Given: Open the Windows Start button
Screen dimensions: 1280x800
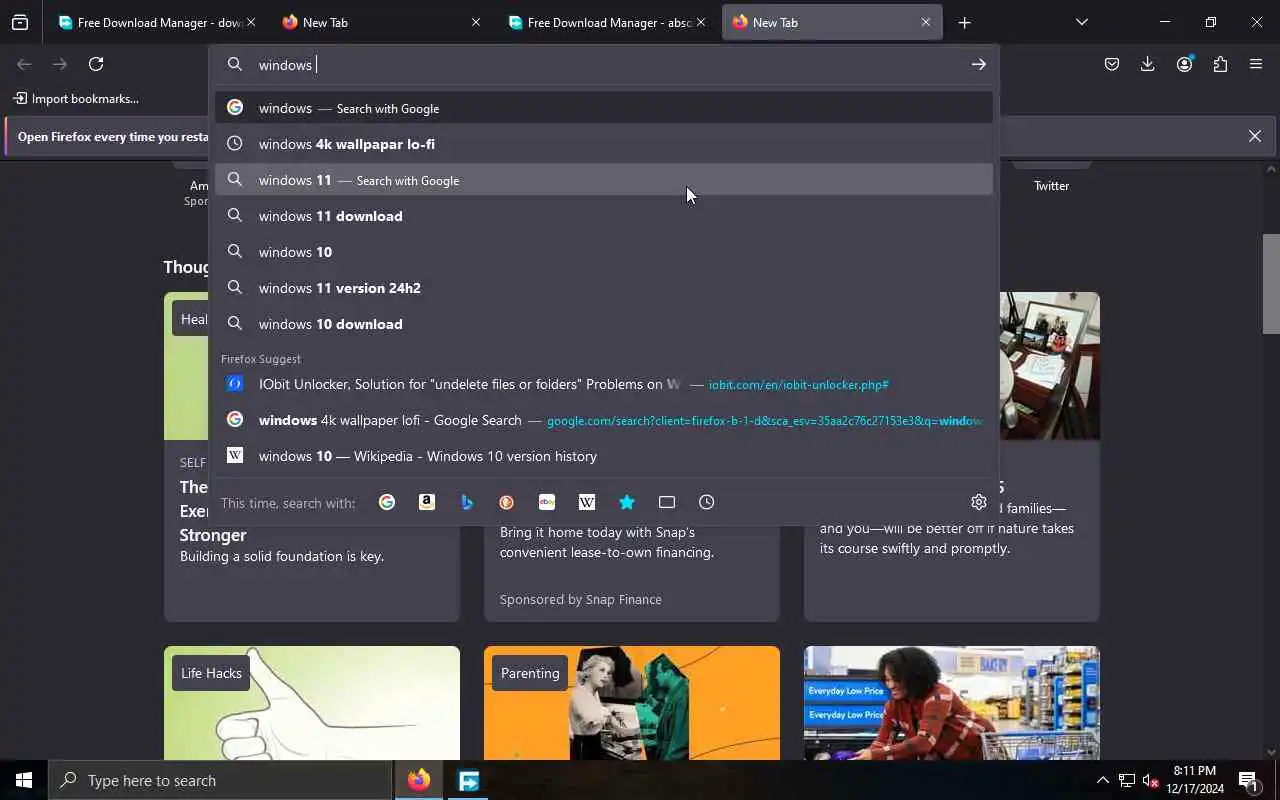Looking at the screenshot, I should tap(24, 780).
